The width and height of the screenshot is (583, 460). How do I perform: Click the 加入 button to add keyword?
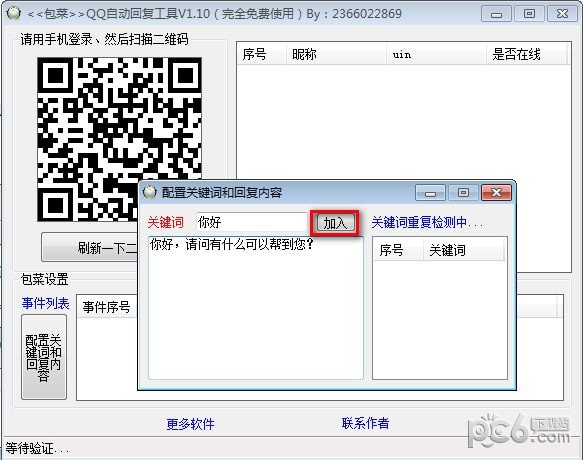[x=335, y=223]
